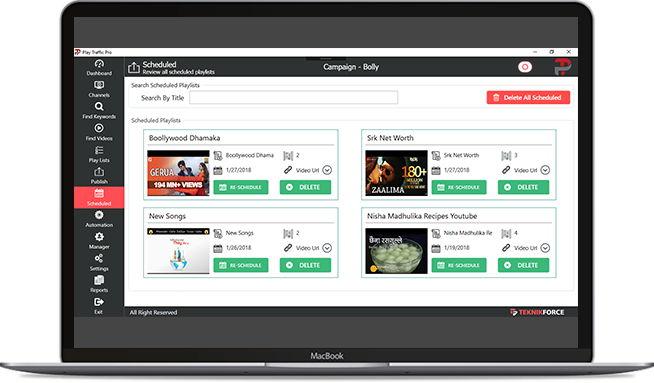Expand Video Url dropdown for New Songs
This screenshot has height=383, width=654.
327,248
